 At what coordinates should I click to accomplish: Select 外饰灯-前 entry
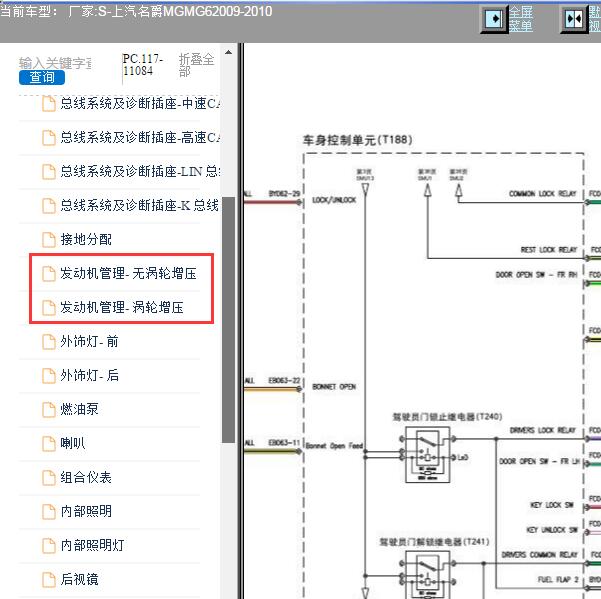click(89, 341)
